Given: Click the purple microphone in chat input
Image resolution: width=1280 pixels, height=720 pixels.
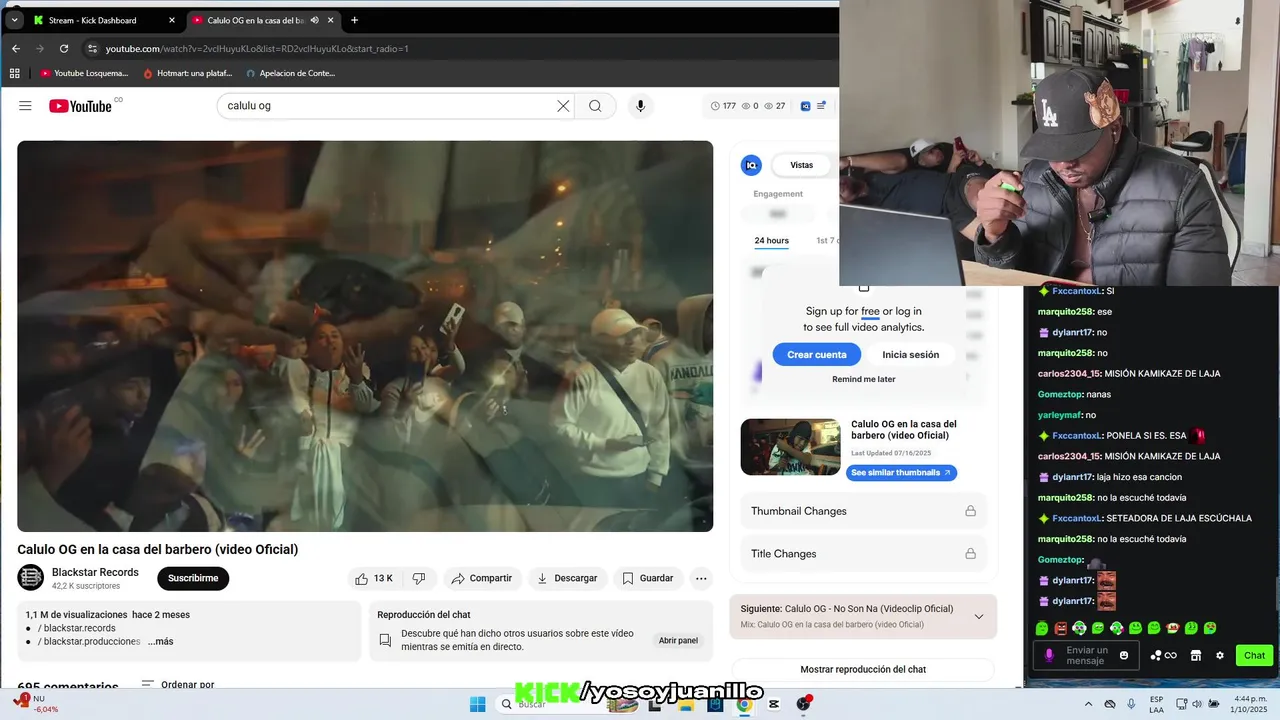Looking at the screenshot, I should point(1049,656).
